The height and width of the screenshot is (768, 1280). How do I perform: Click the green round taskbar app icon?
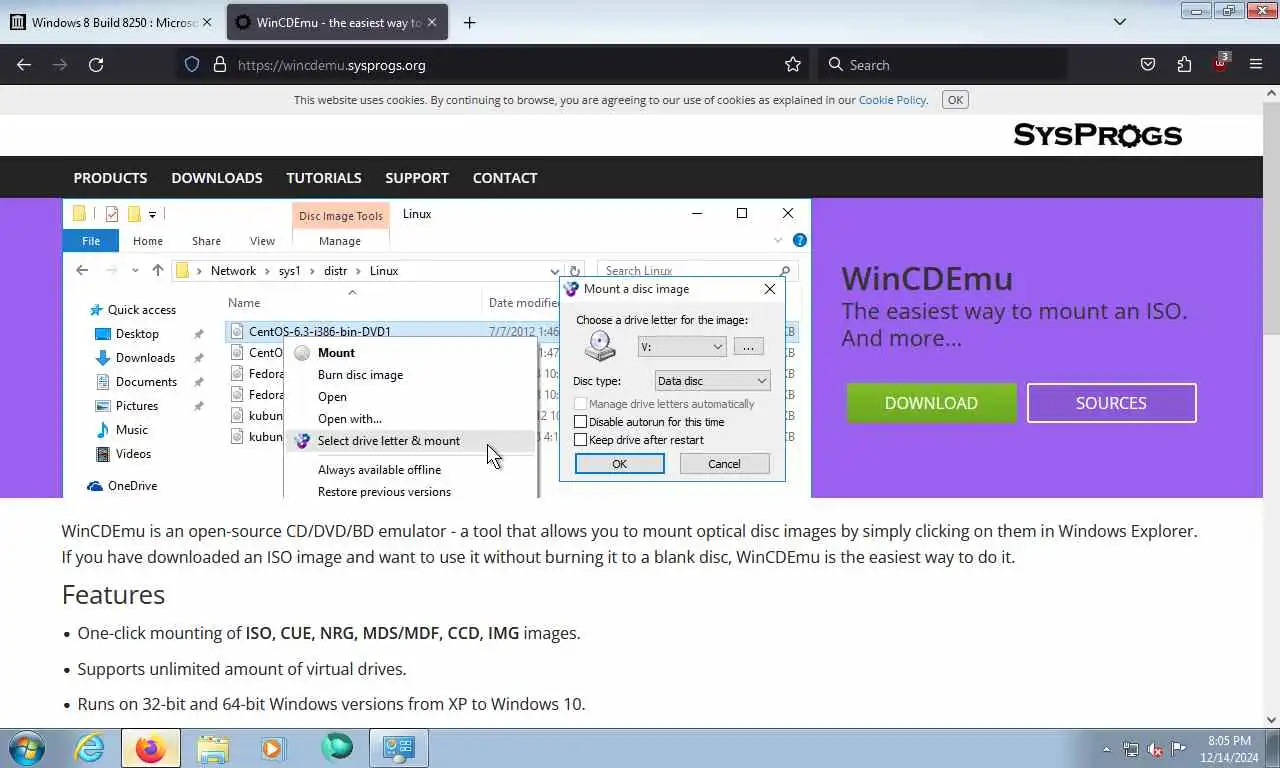tap(337, 748)
